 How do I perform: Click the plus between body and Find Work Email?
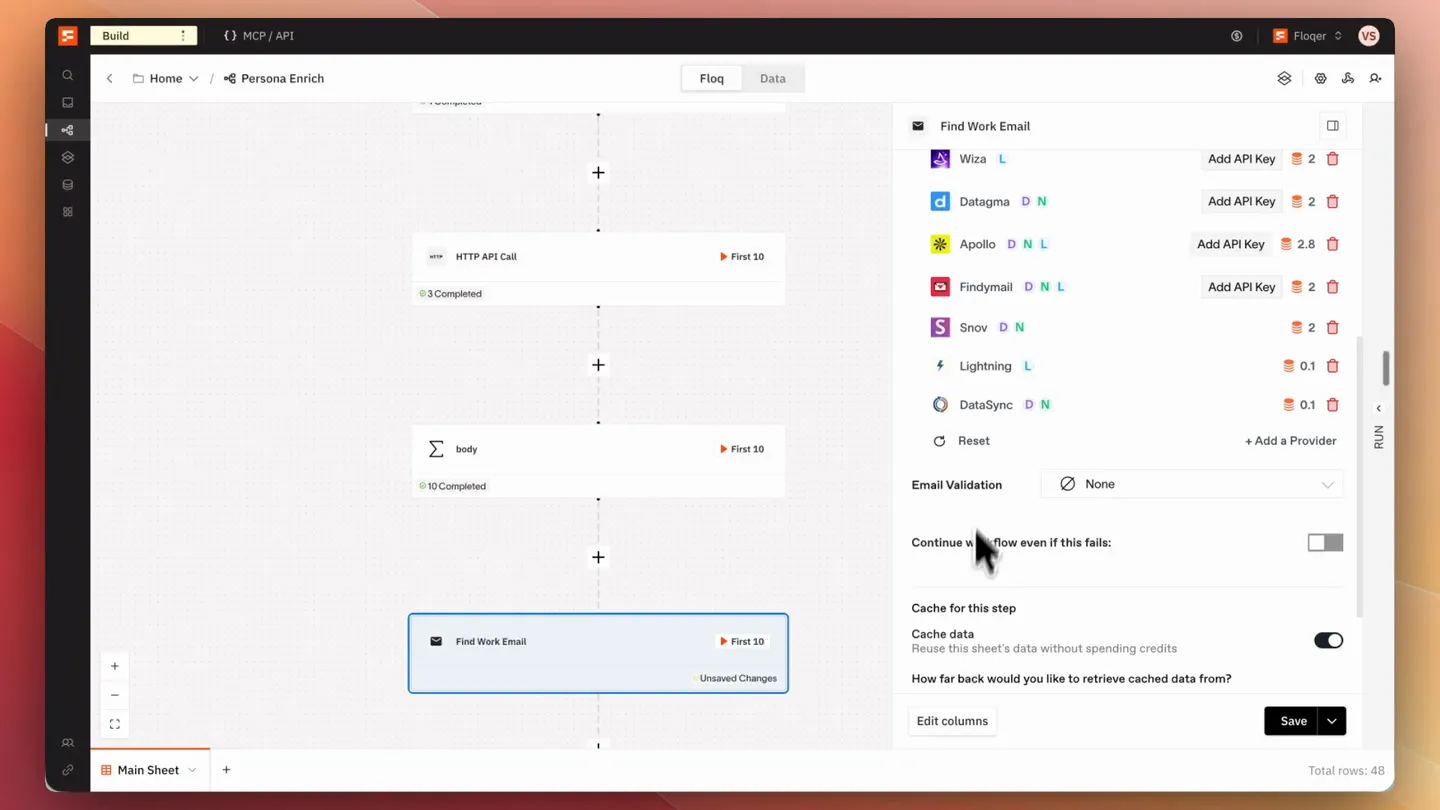[598, 557]
